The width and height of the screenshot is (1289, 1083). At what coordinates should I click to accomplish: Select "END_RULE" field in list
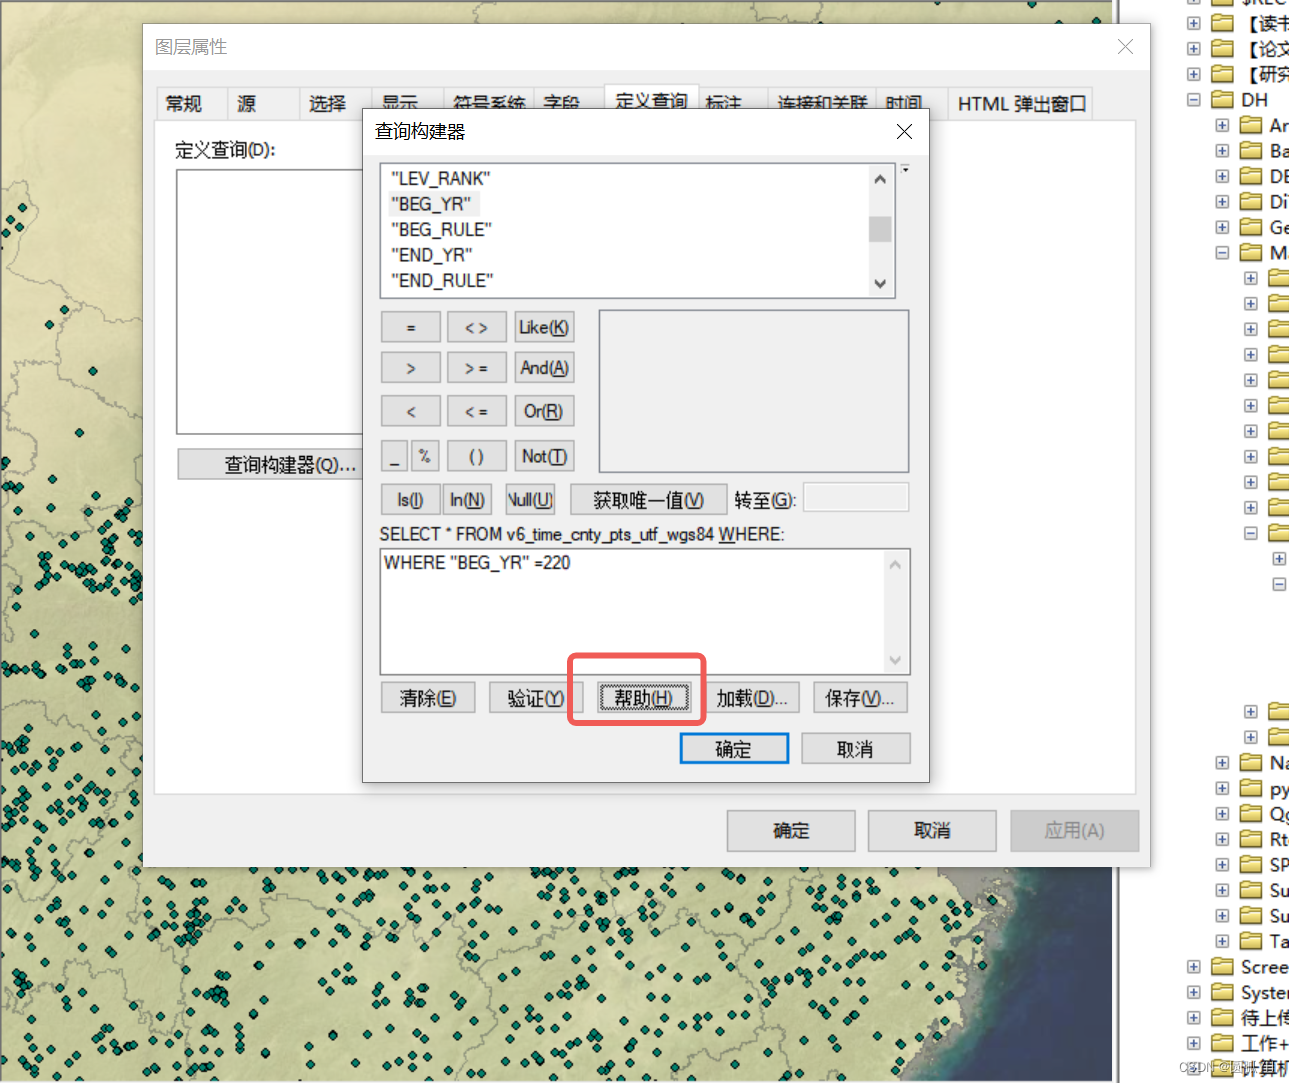tap(443, 281)
